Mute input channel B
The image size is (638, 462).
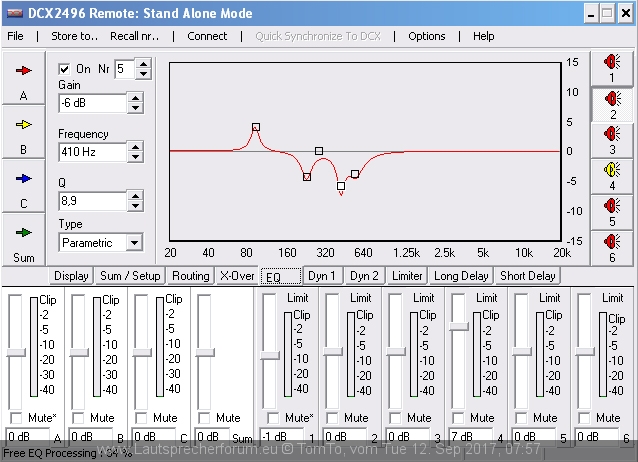(78, 418)
